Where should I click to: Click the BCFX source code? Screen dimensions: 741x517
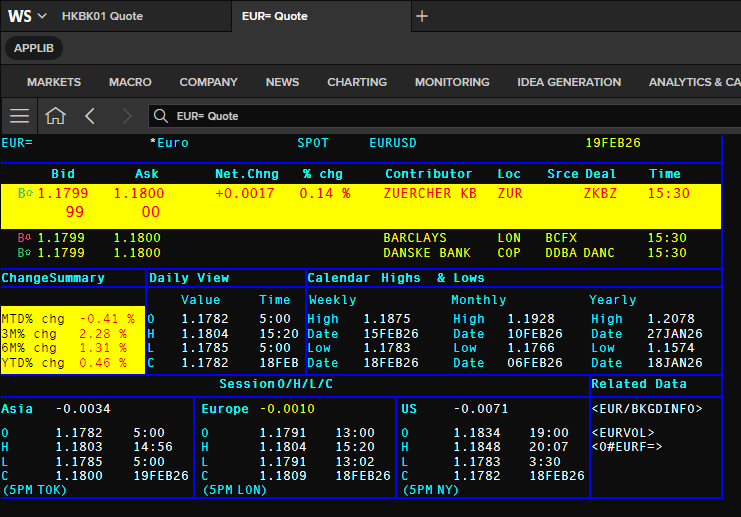coord(561,238)
